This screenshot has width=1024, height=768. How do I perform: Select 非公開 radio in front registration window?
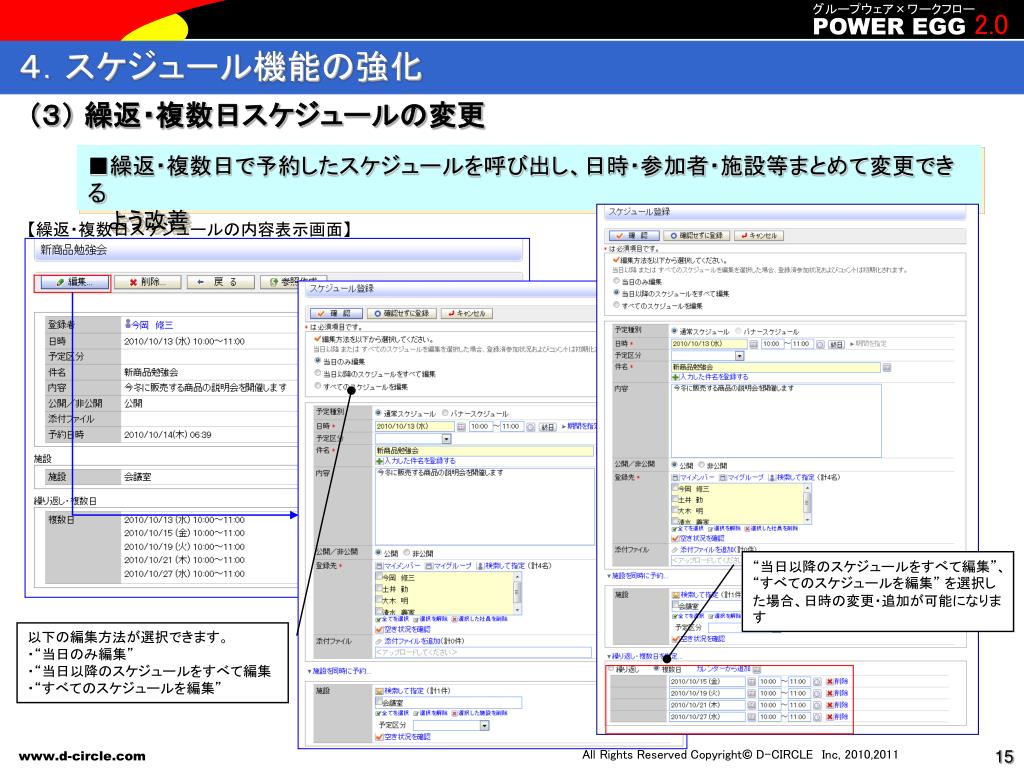[x=701, y=465]
